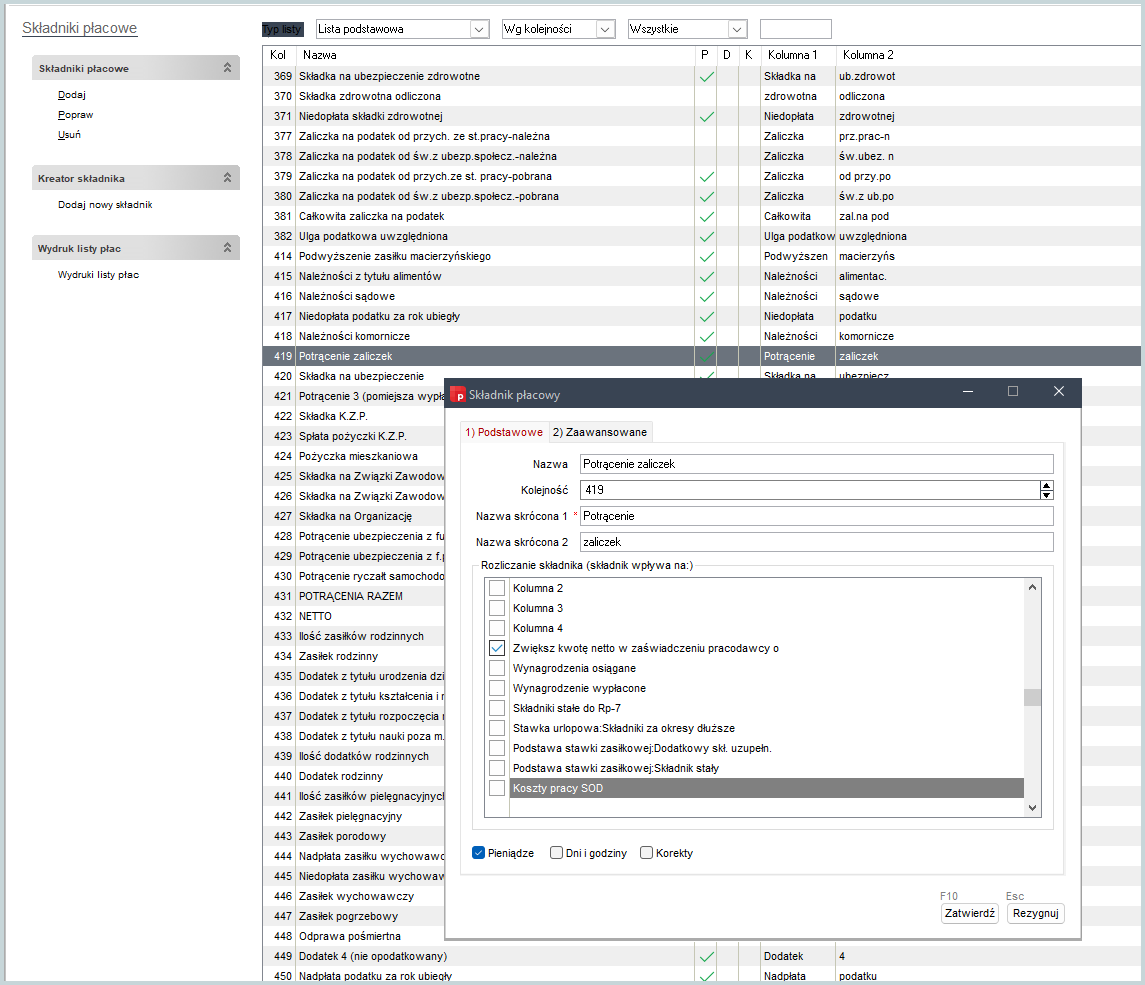Open Wydruki listy płac link

[99, 275]
